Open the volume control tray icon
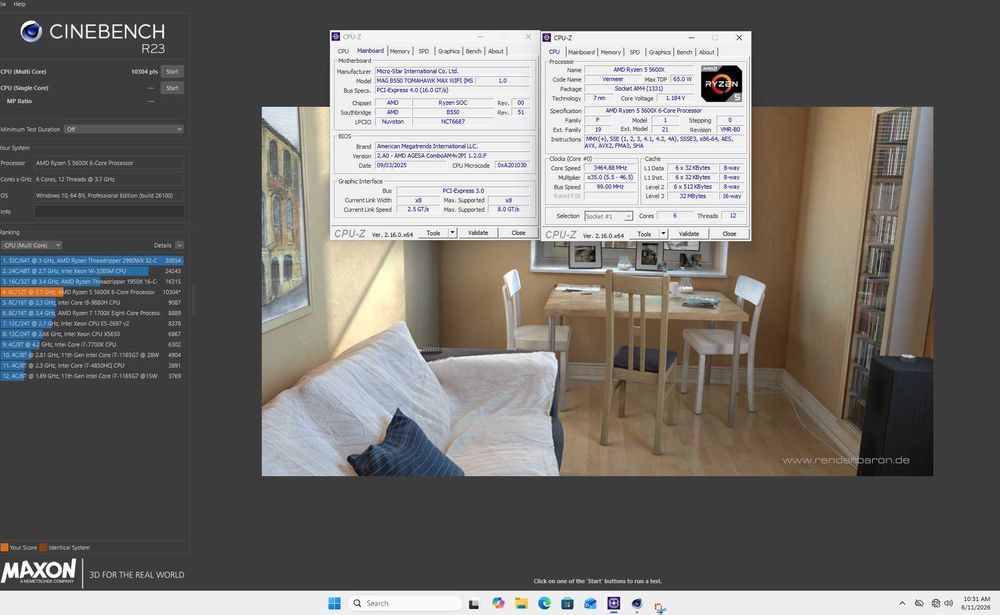Screen dimensions: 1000x615 pos(948,604)
